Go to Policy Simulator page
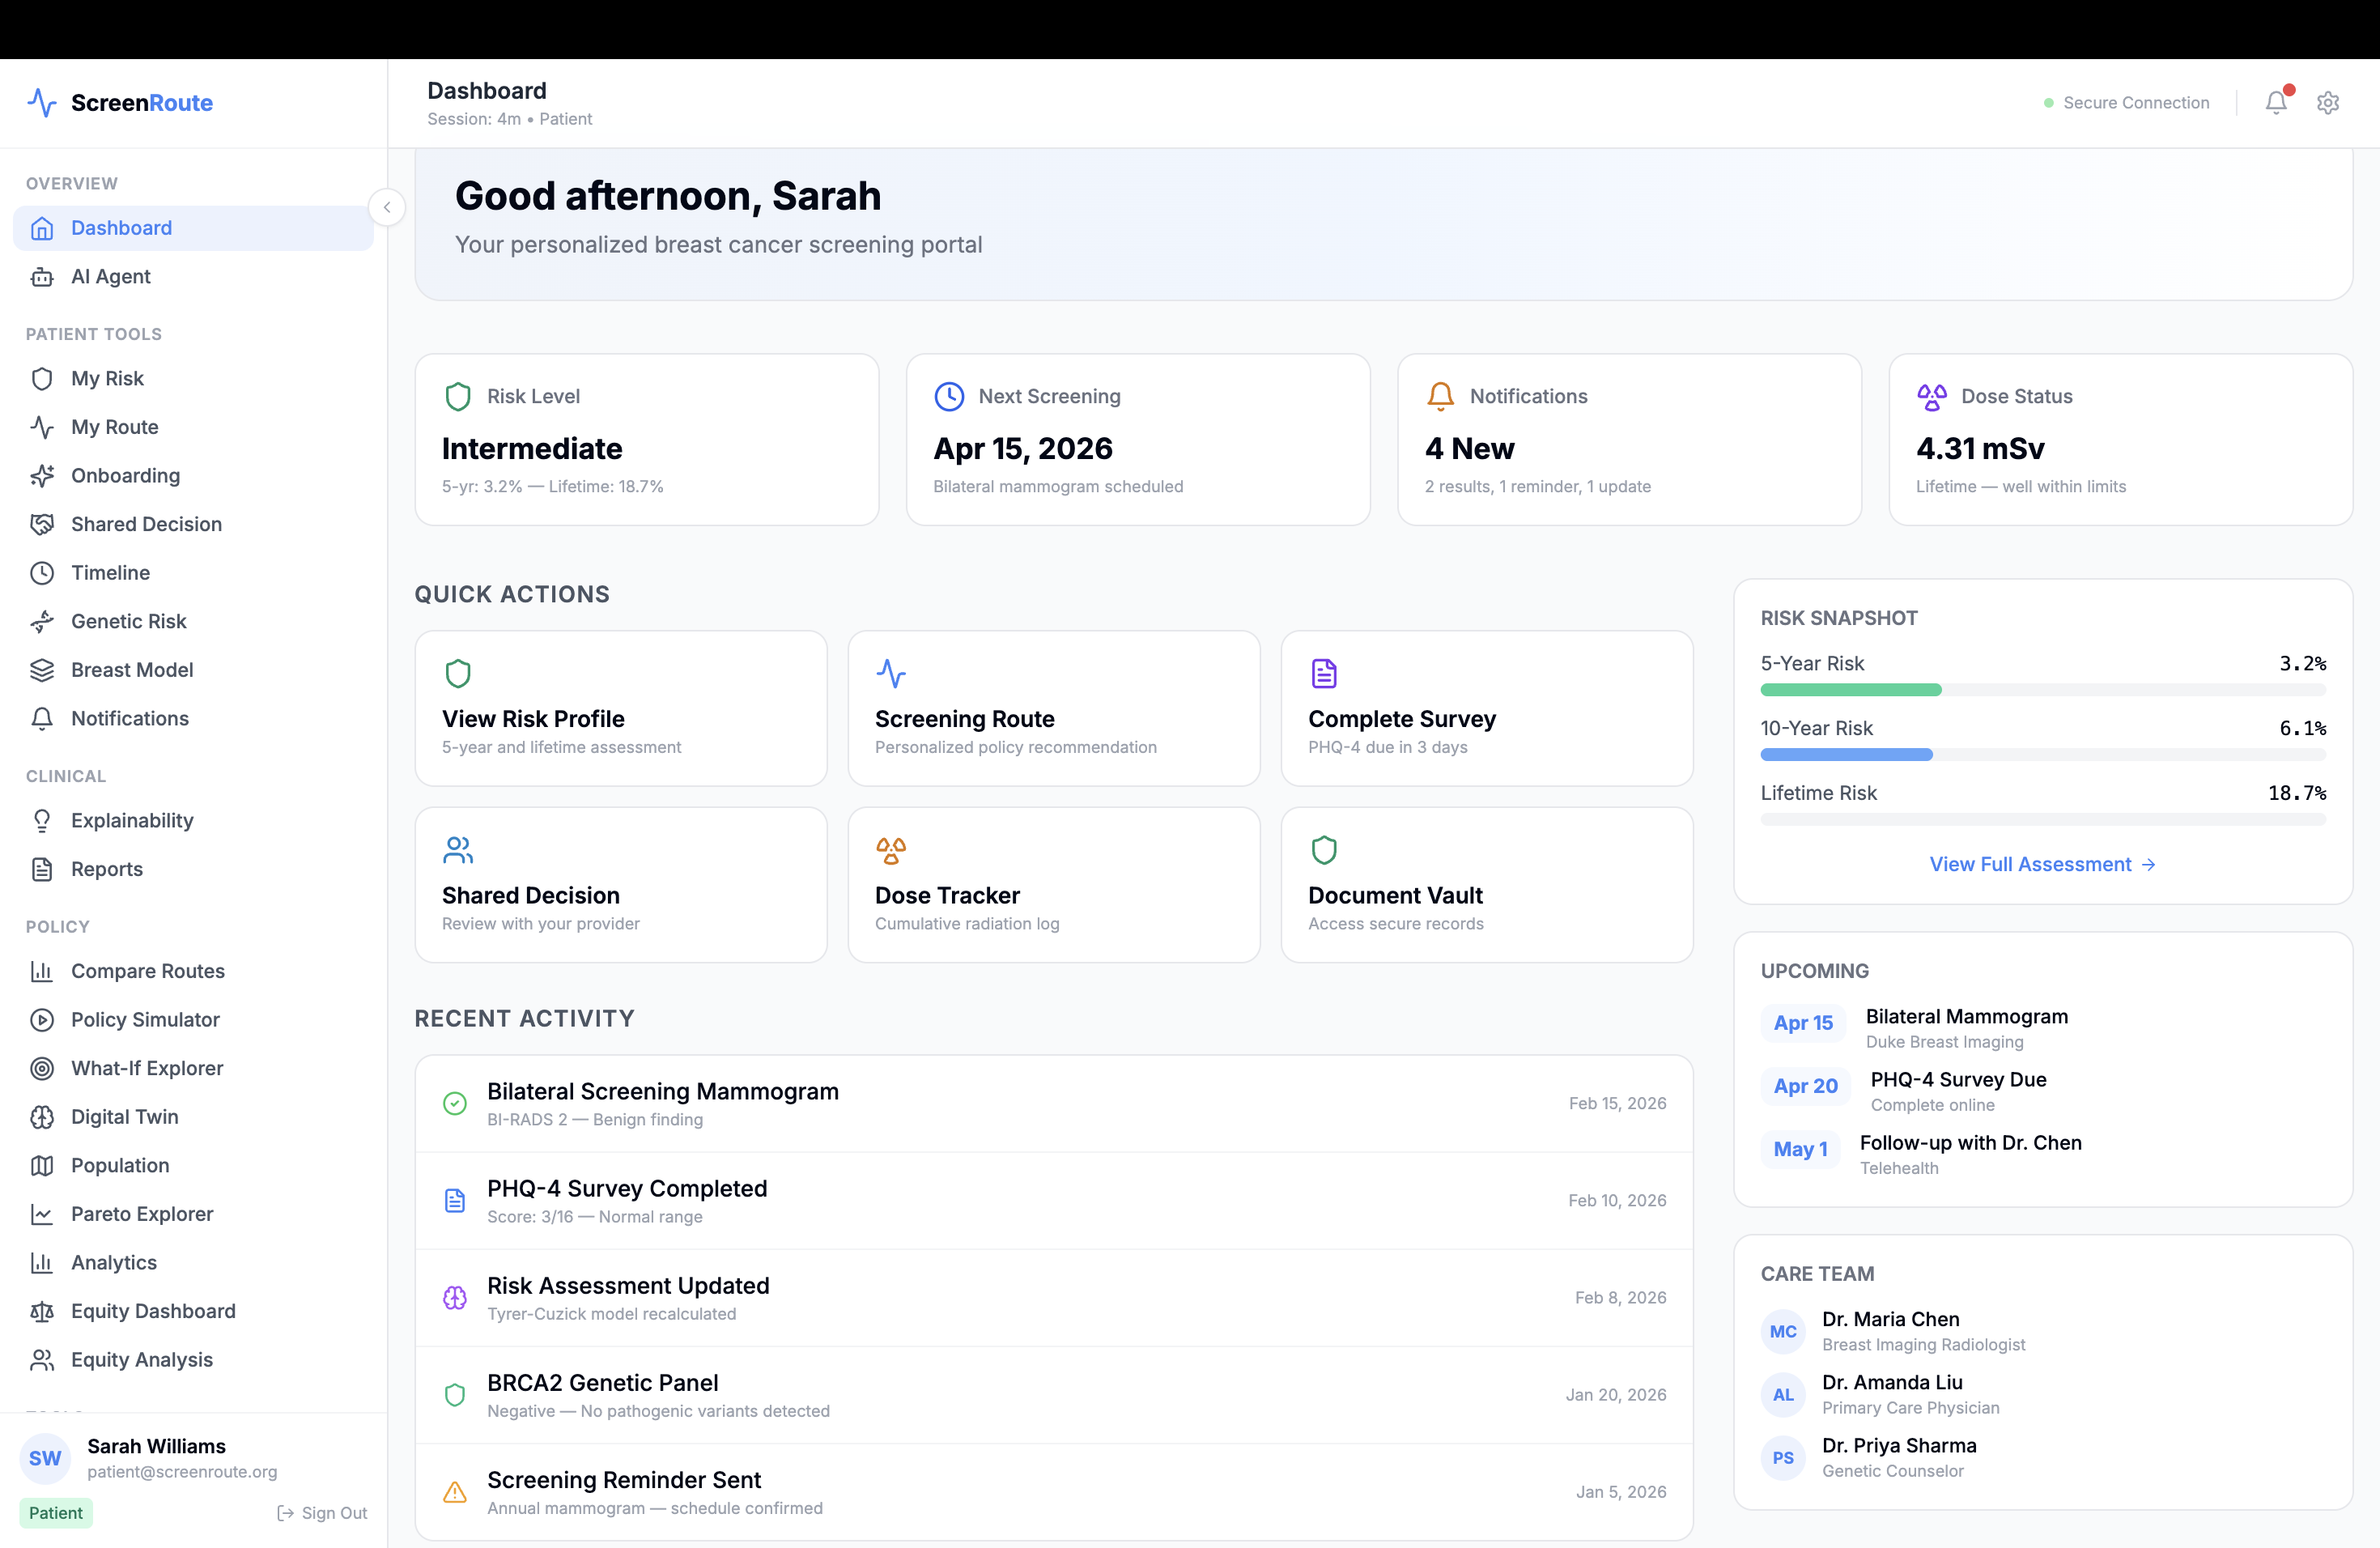This screenshot has height=1548, width=2380. click(145, 1020)
